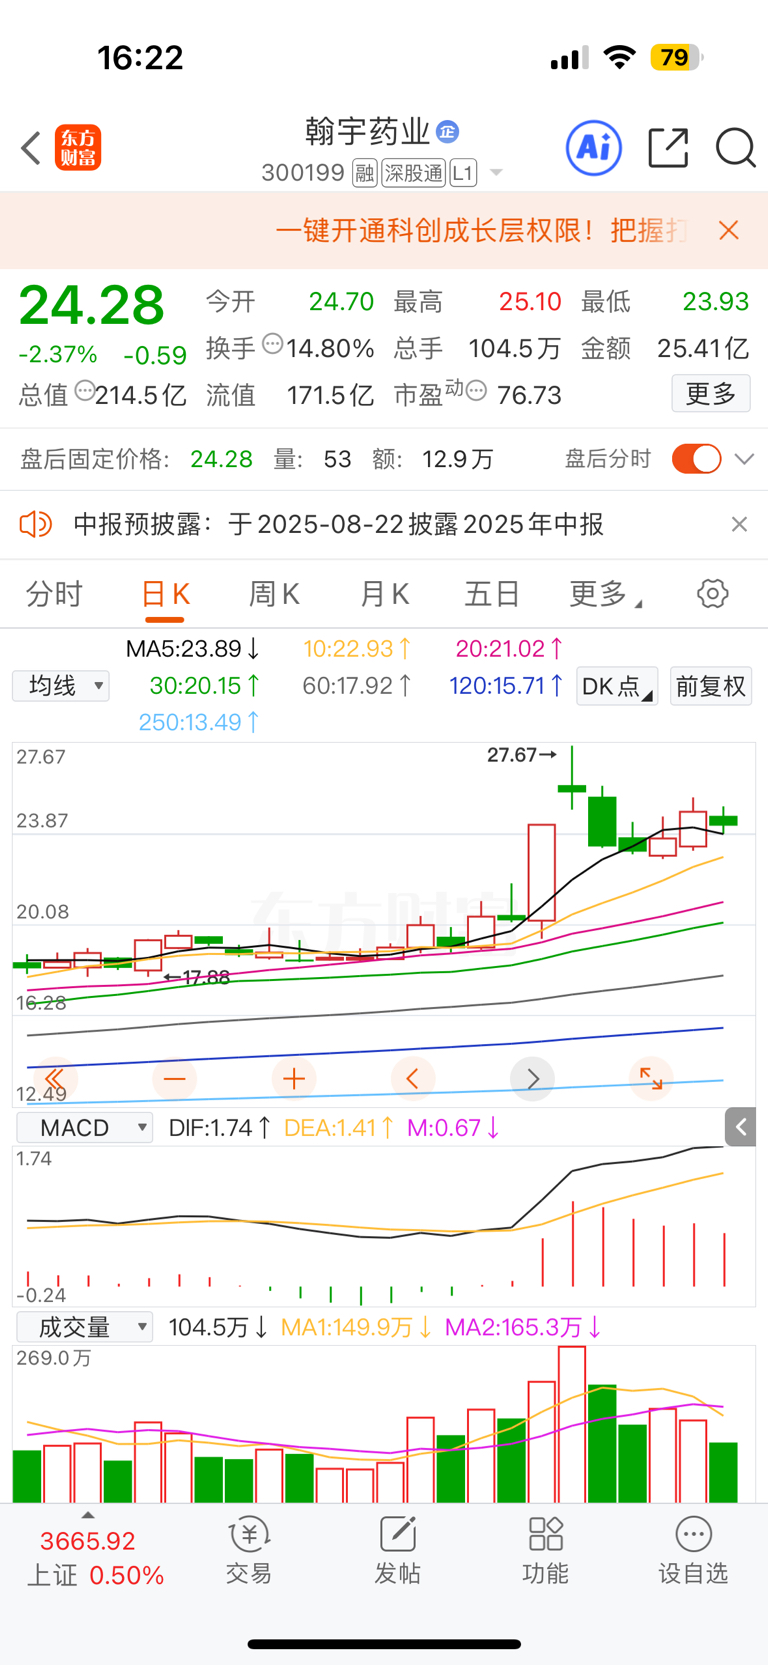Move chart right with gray arrow
Viewport: 769px width, 1665px height.
[532, 1079]
